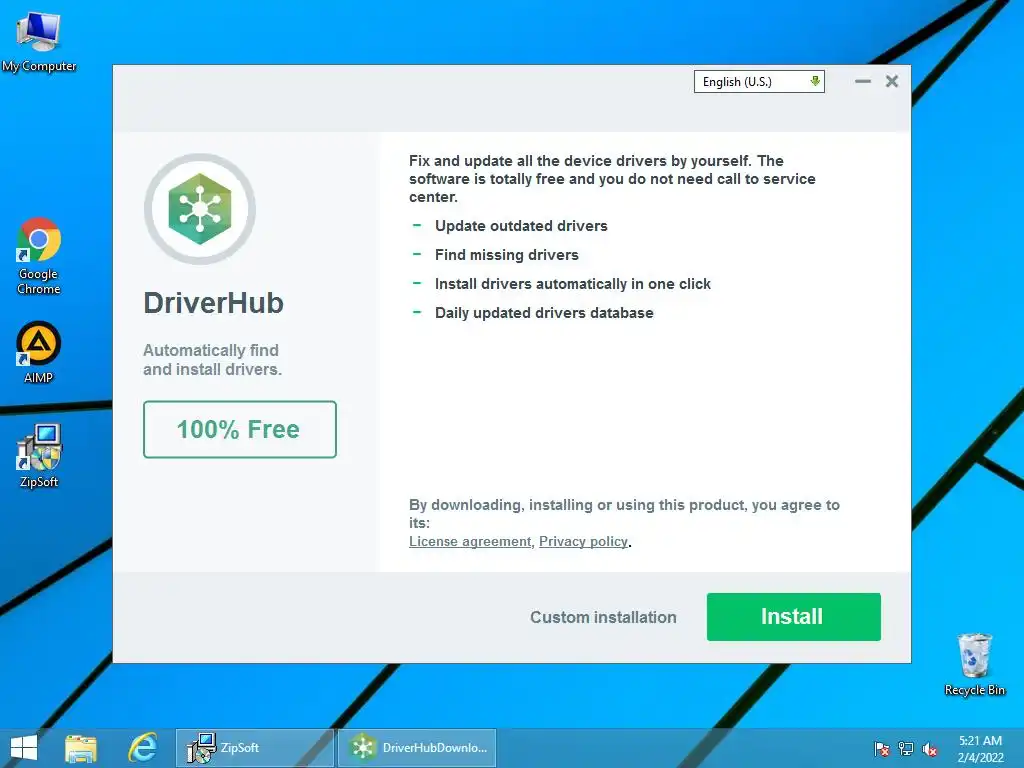Open the Privacy policy link
Image resolution: width=1024 pixels, height=768 pixels.
[583, 541]
